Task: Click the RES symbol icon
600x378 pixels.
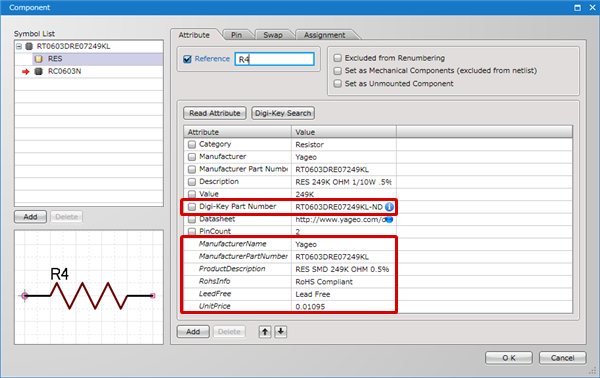Action: (38, 59)
